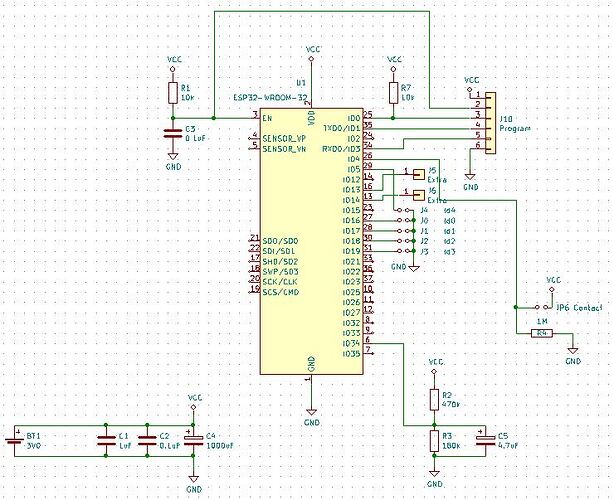Click the J6 Extra connector pad

[x=419, y=194]
